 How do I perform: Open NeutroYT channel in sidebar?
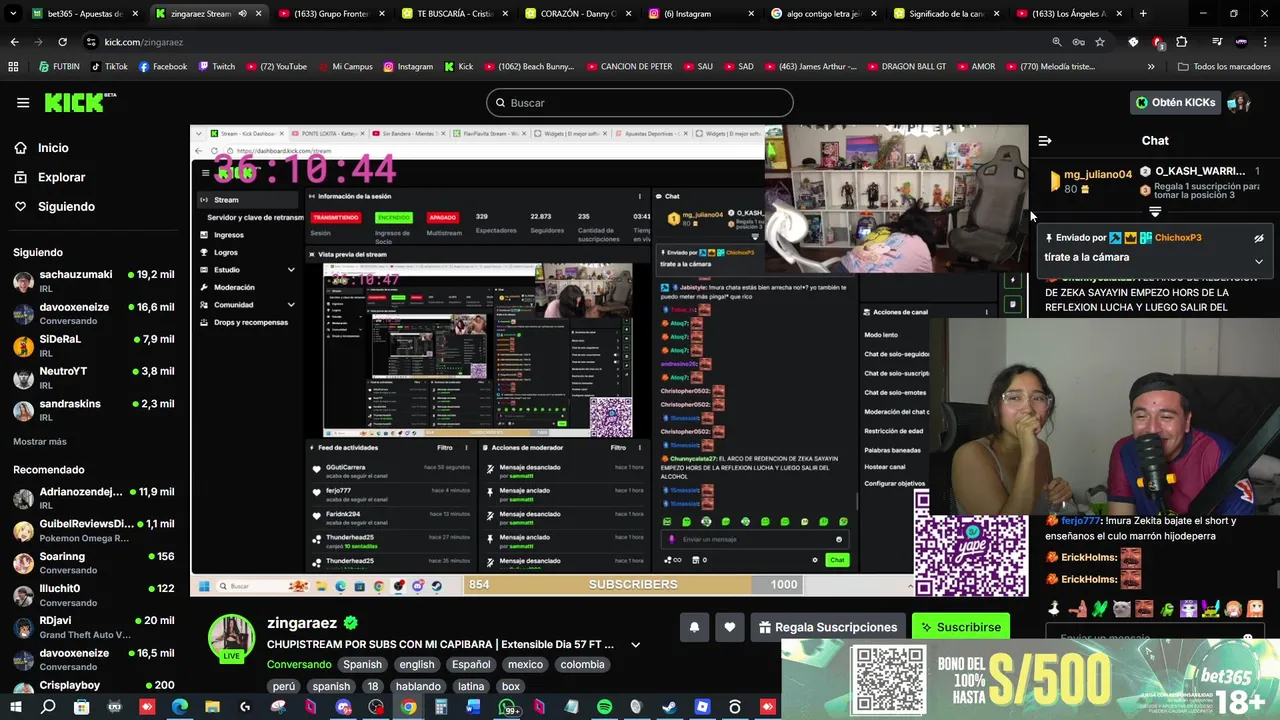tap(94, 378)
